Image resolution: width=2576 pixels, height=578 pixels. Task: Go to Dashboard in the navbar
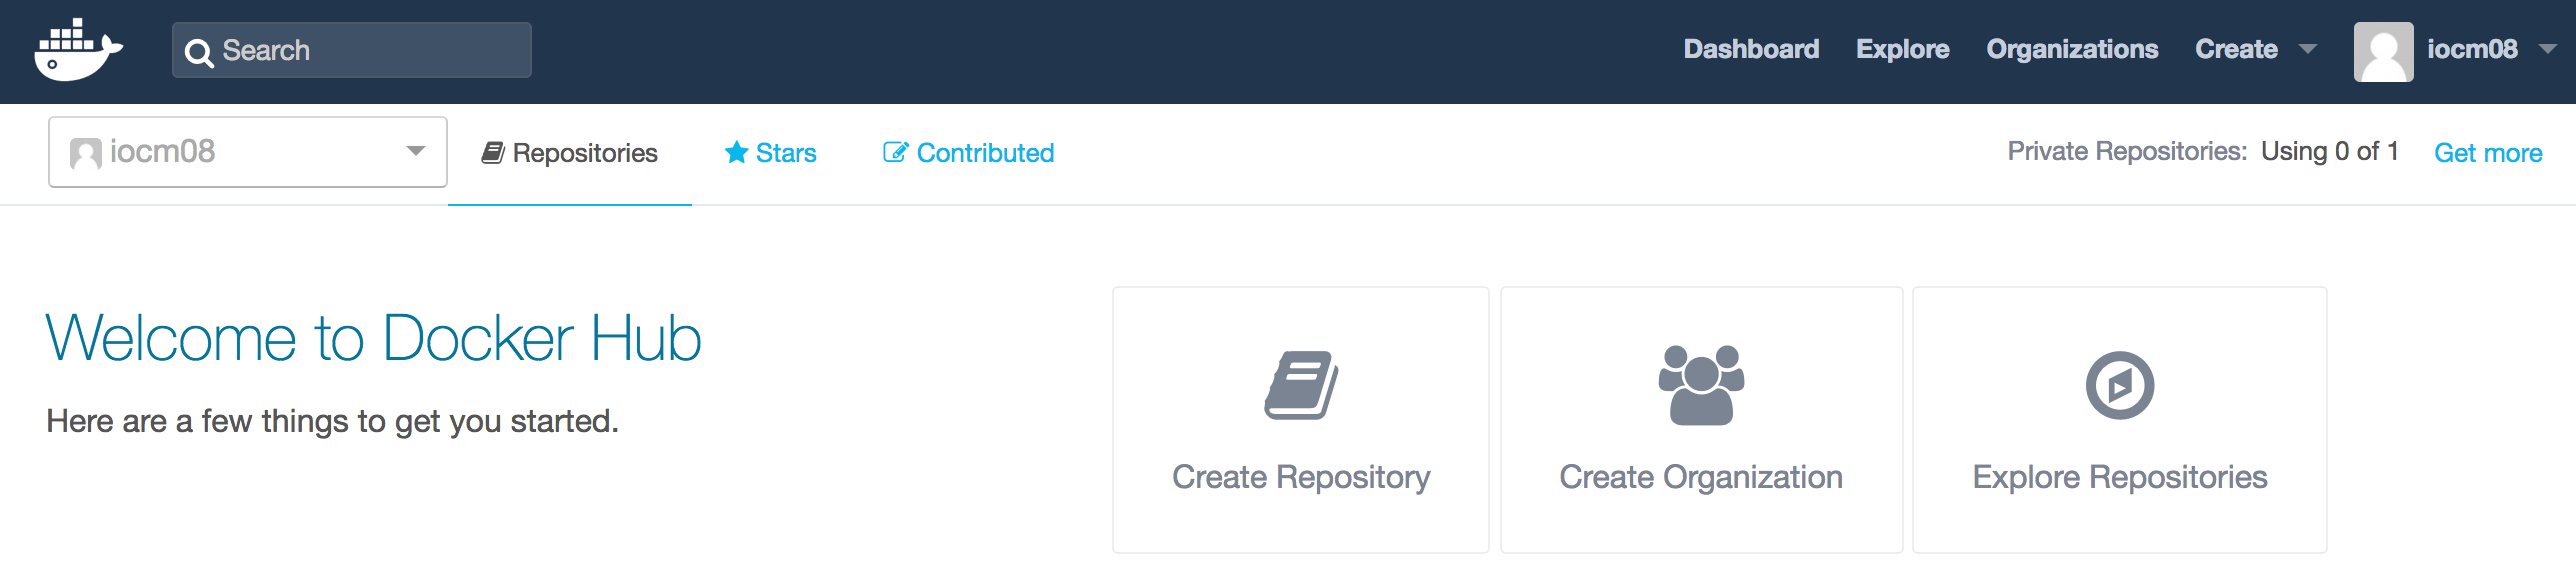1751,49
